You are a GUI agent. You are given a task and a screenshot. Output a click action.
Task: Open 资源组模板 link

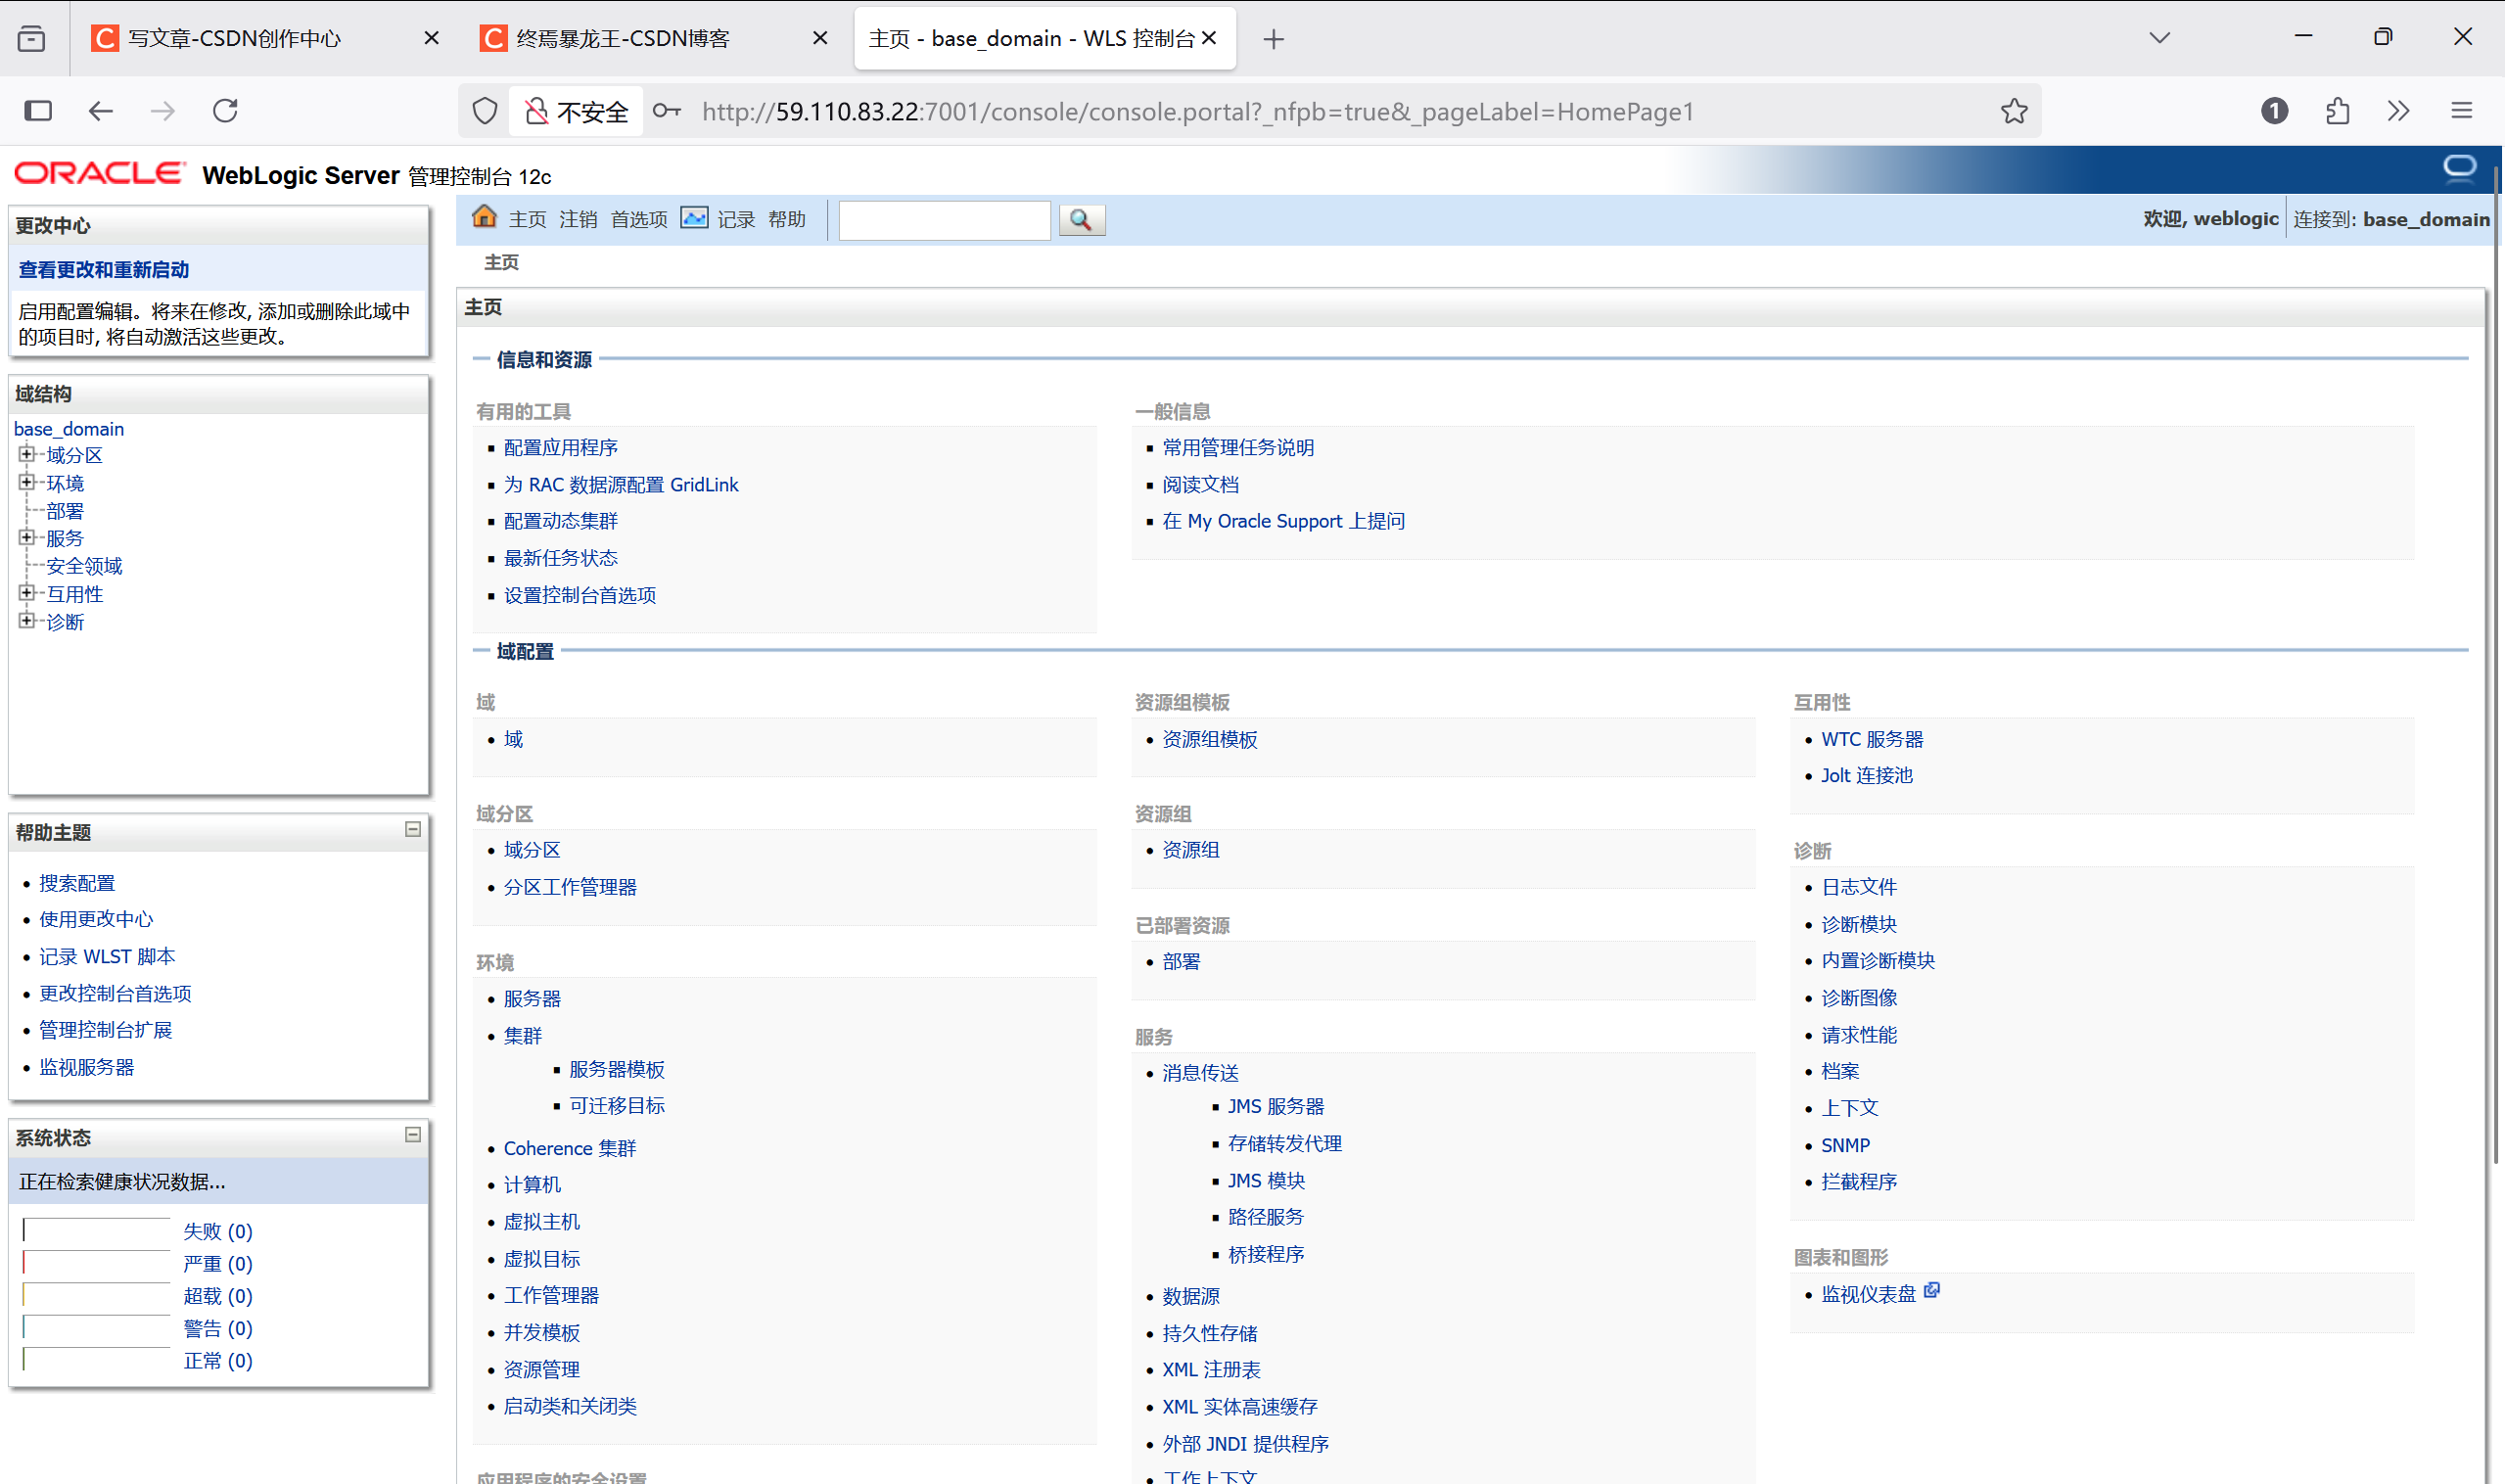1209,740
